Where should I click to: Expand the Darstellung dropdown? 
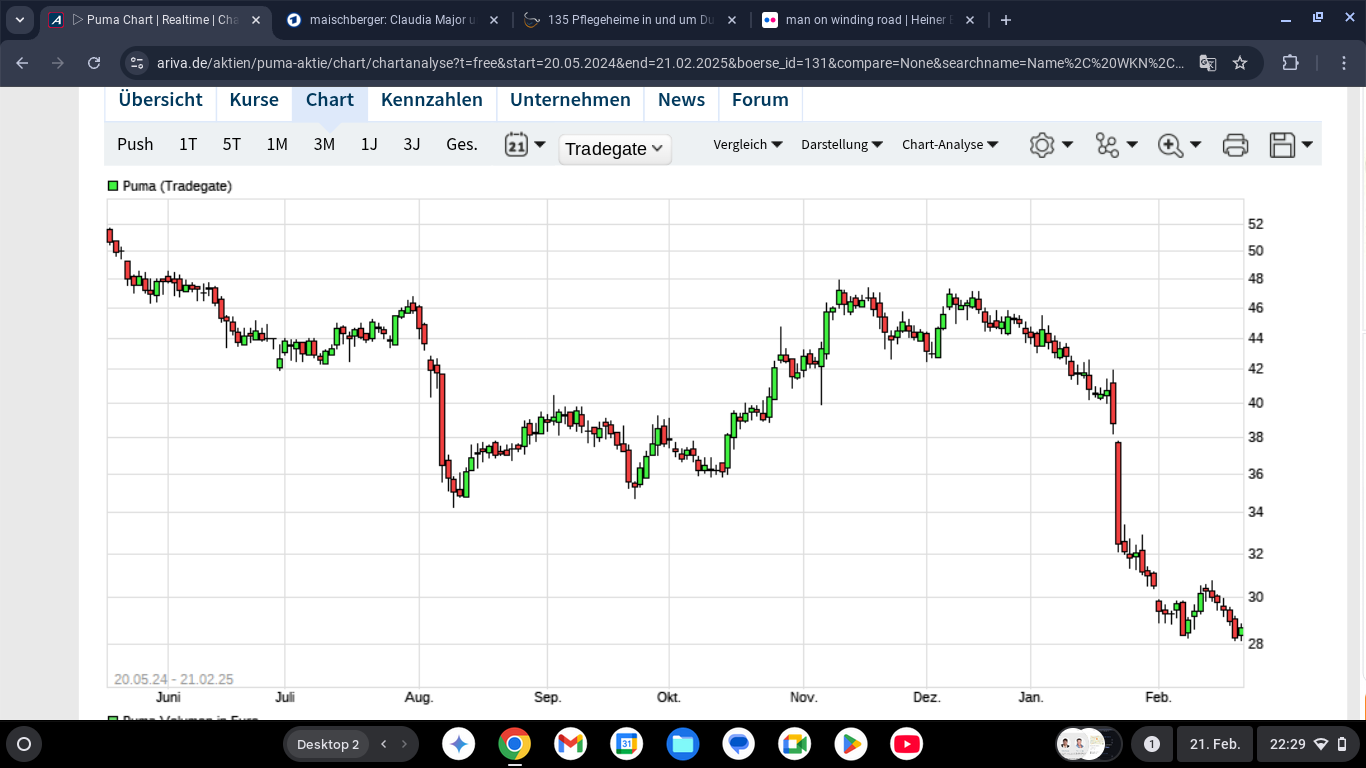842,145
